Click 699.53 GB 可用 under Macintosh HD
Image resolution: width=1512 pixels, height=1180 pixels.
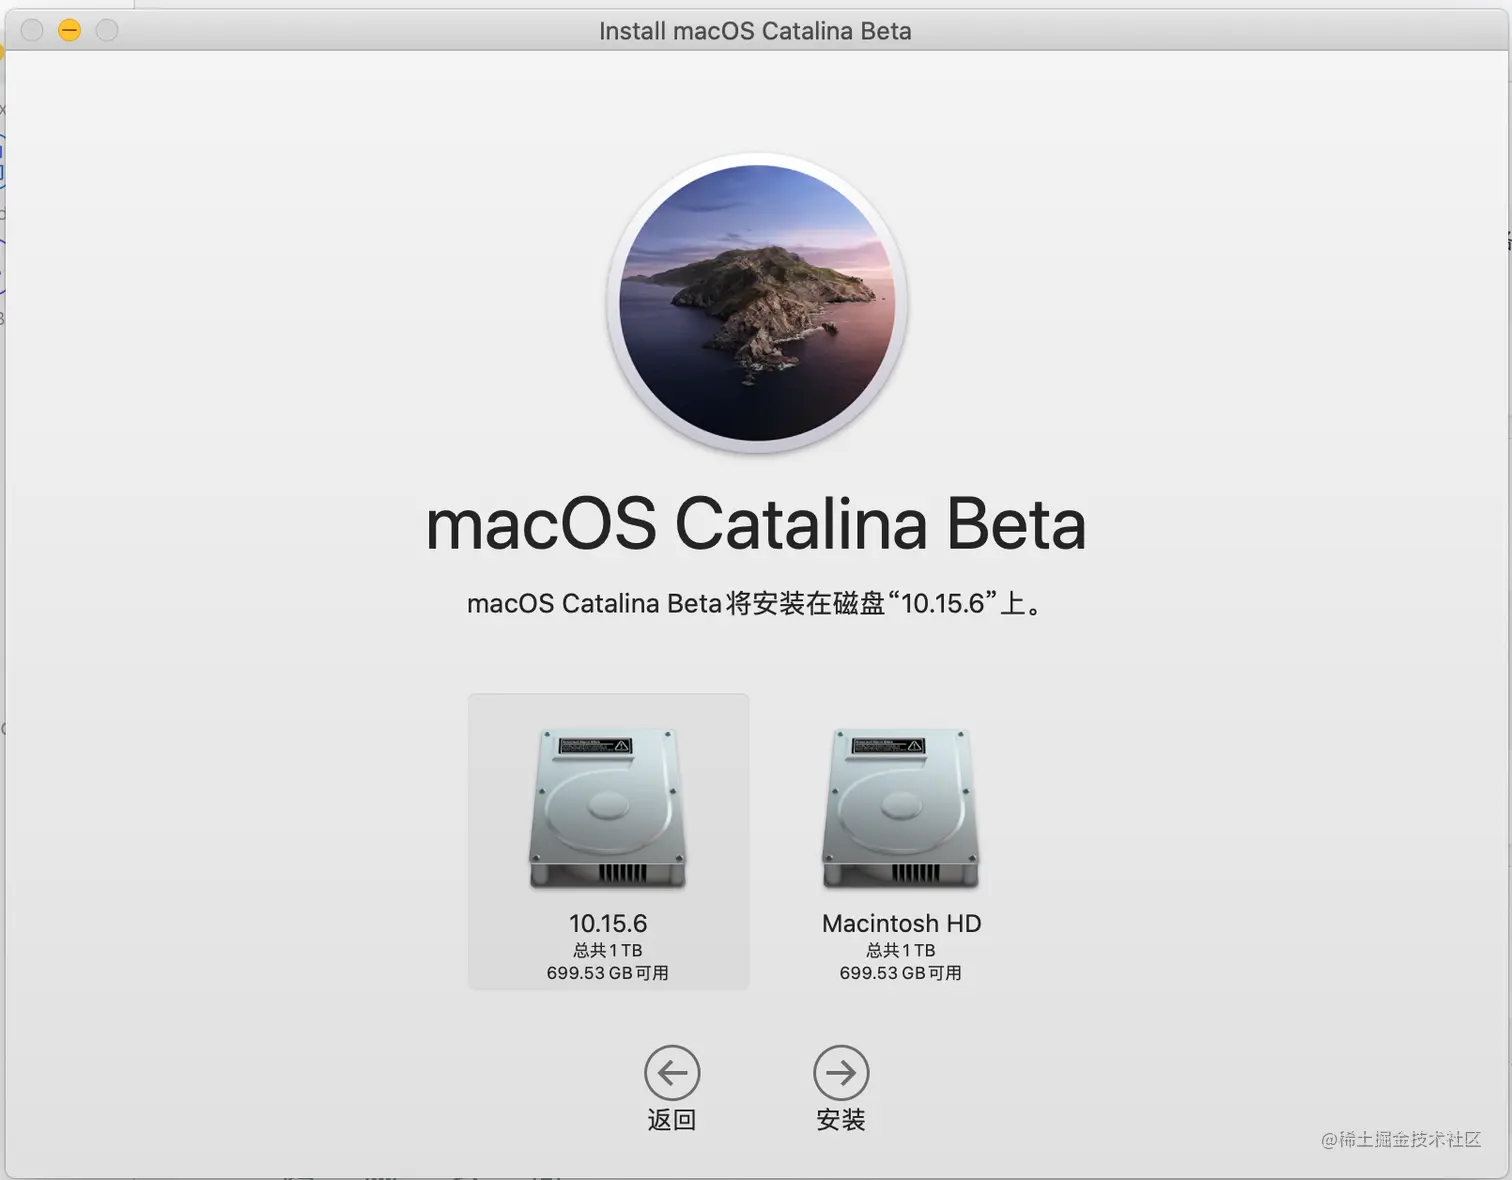[x=901, y=973]
